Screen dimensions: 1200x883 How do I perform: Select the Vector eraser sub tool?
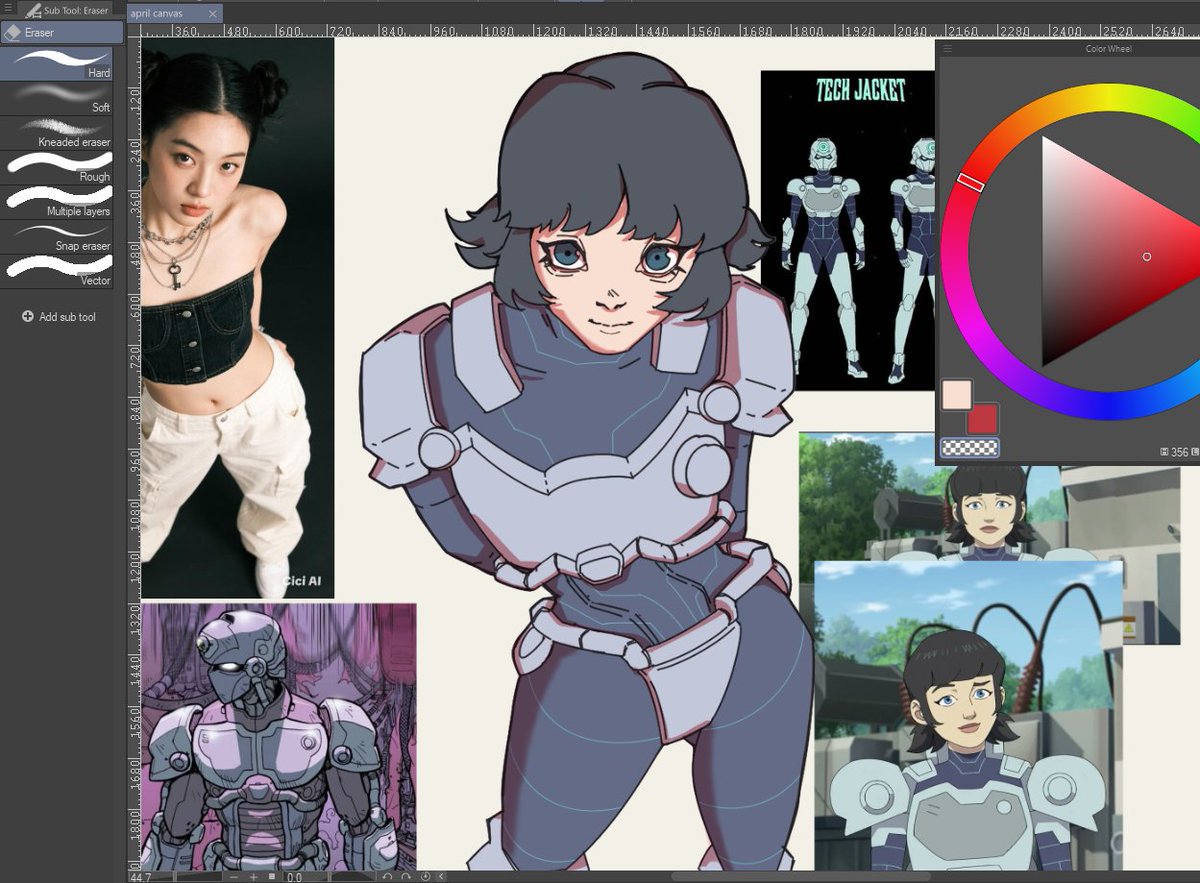[56, 270]
